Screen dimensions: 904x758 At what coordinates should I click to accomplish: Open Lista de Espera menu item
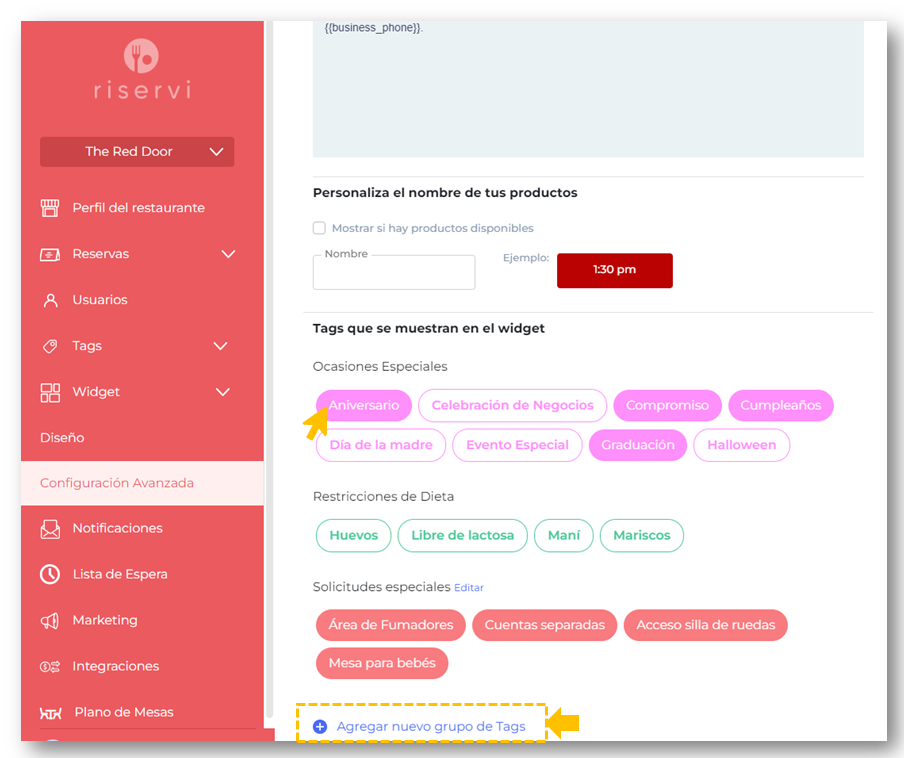click(x=120, y=574)
